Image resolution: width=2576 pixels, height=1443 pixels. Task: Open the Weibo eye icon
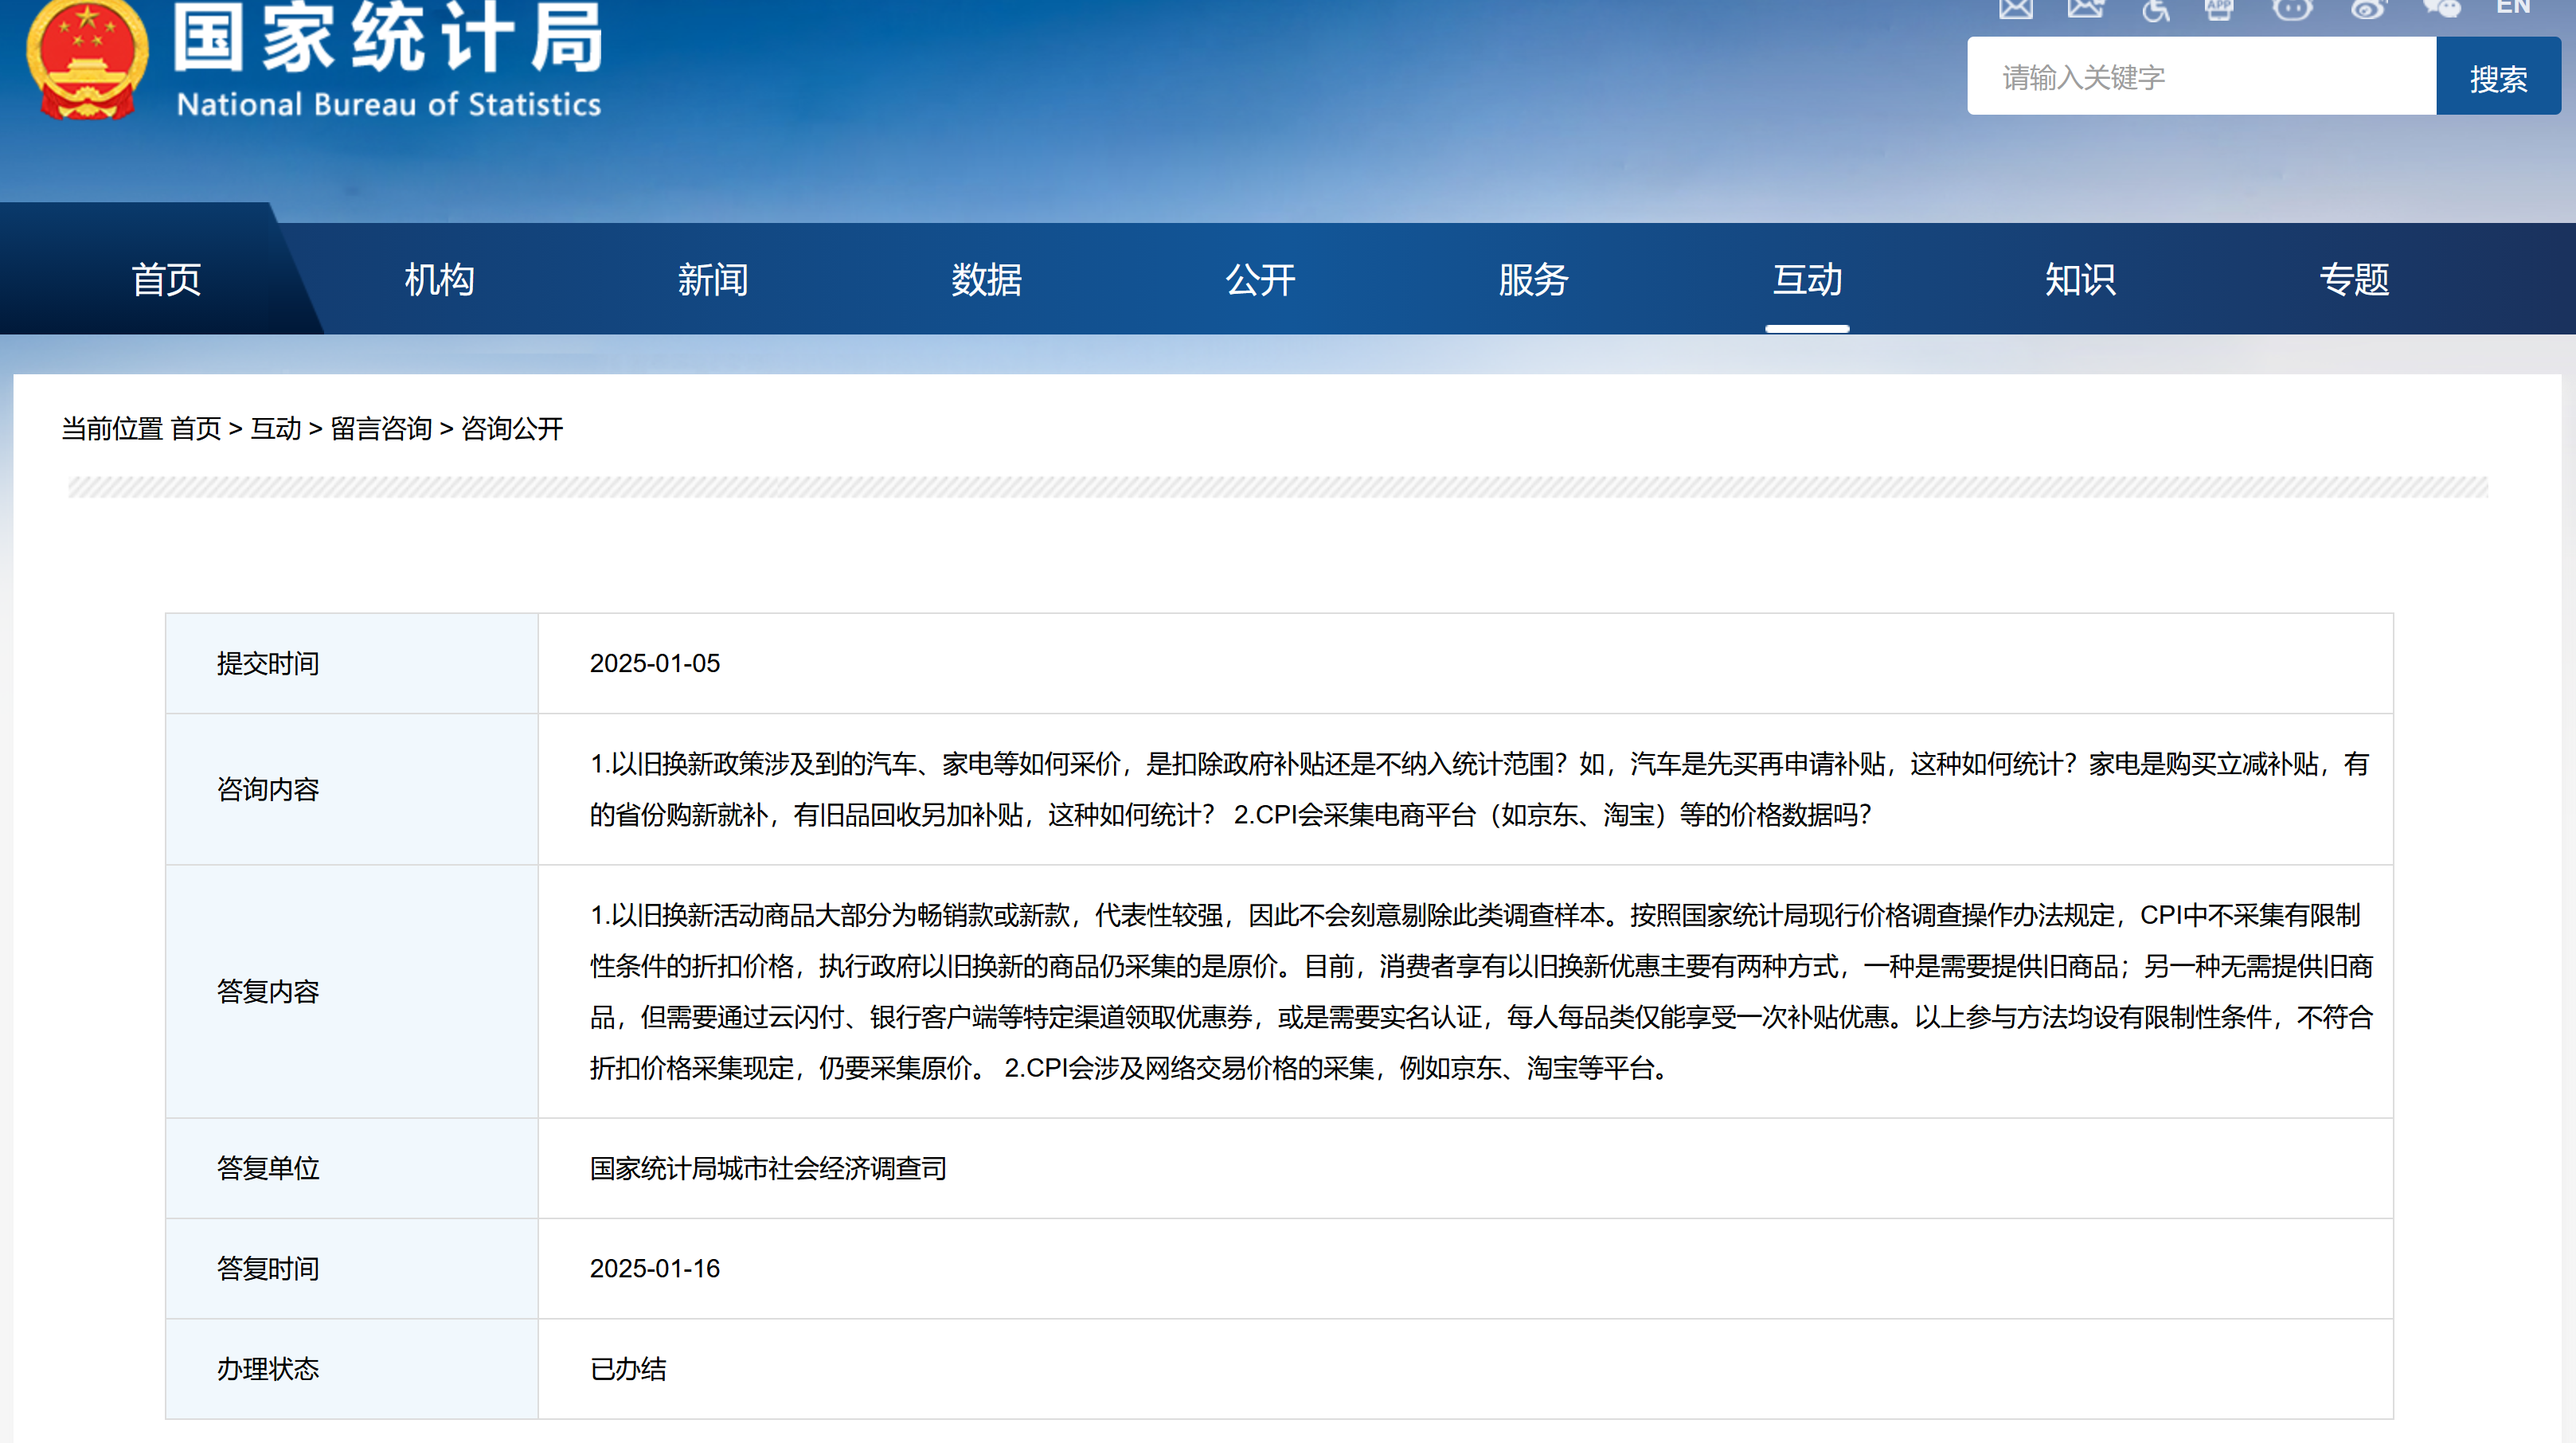pos(2367,9)
